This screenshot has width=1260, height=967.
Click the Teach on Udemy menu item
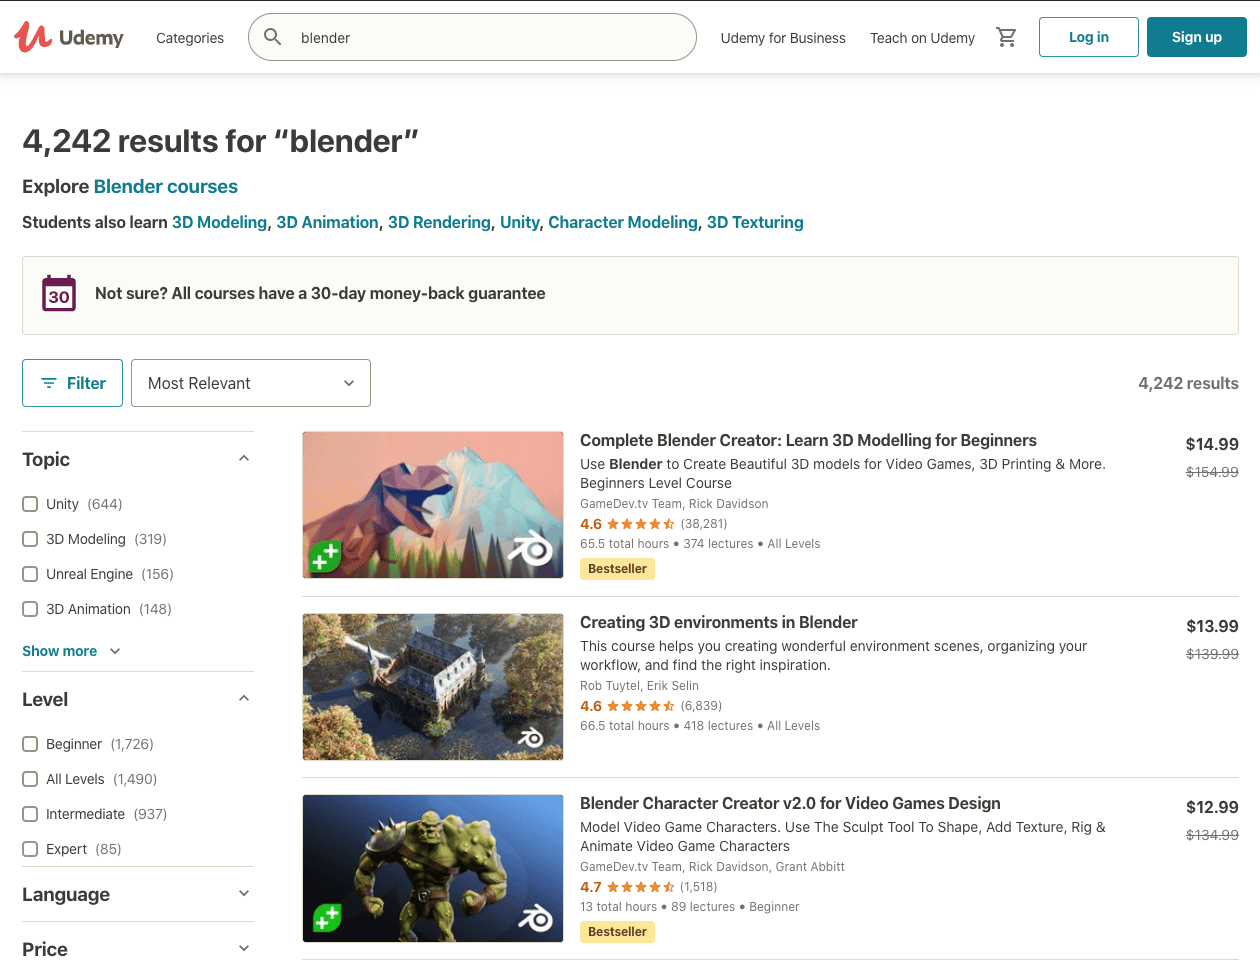click(922, 38)
